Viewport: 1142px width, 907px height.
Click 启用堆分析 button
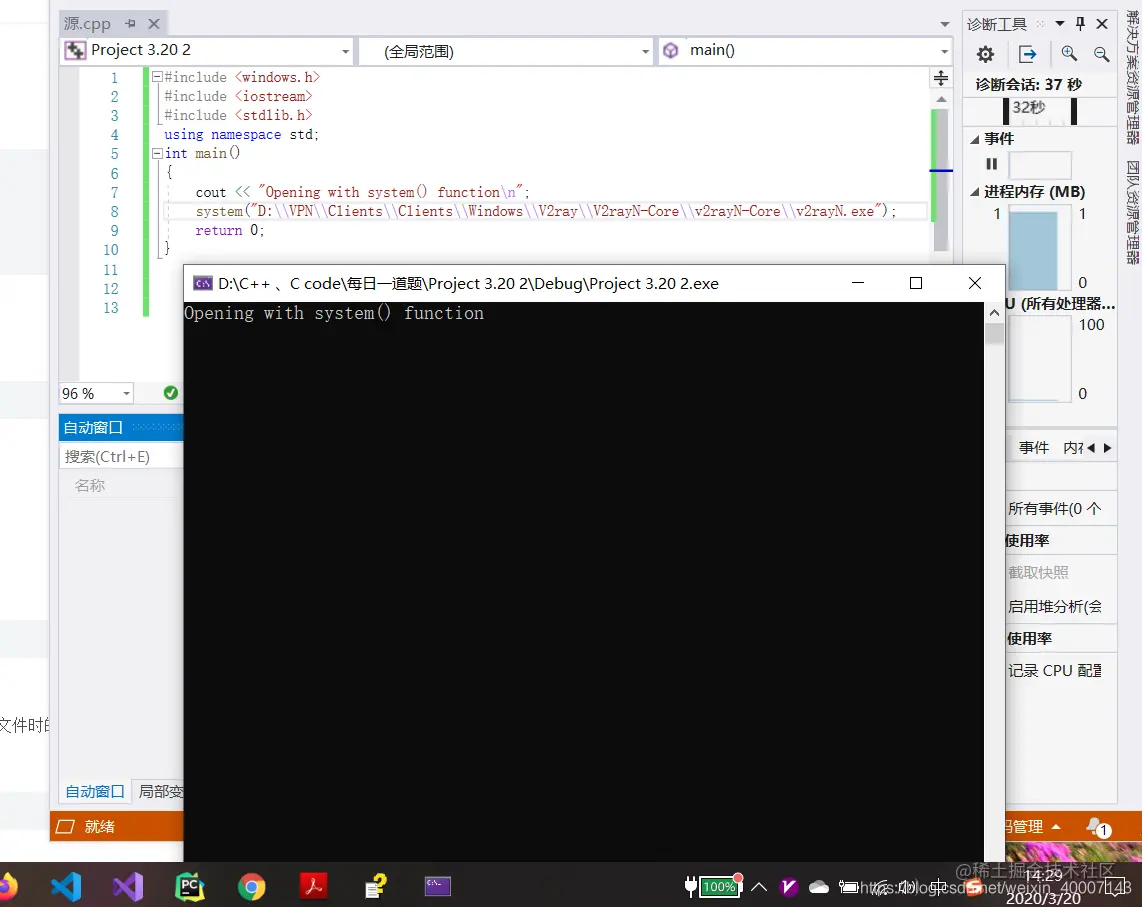click(x=1055, y=606)
